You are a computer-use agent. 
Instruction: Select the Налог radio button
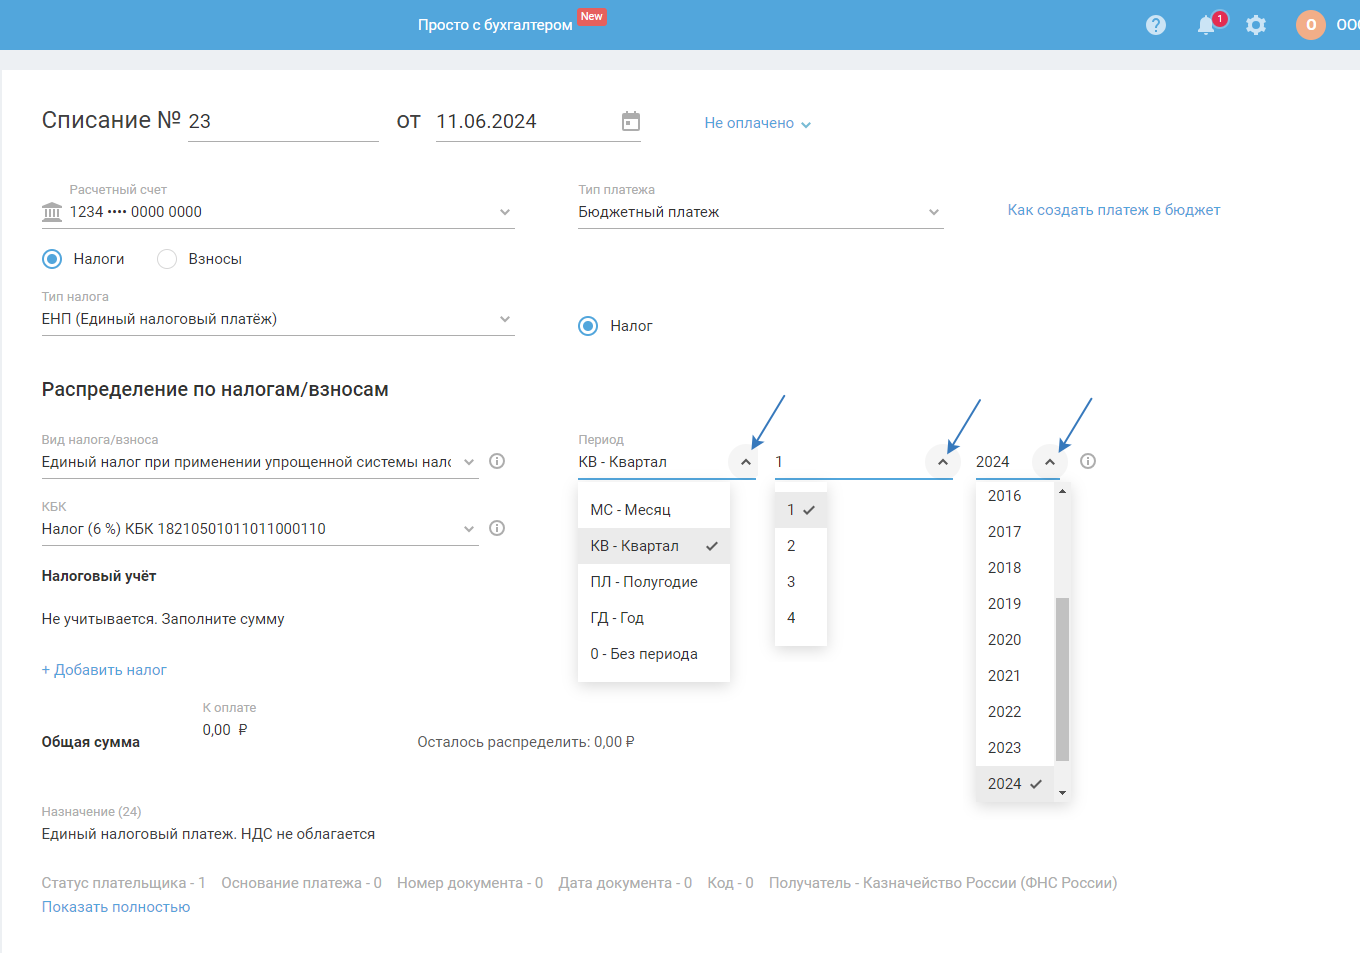click(588, 326)
